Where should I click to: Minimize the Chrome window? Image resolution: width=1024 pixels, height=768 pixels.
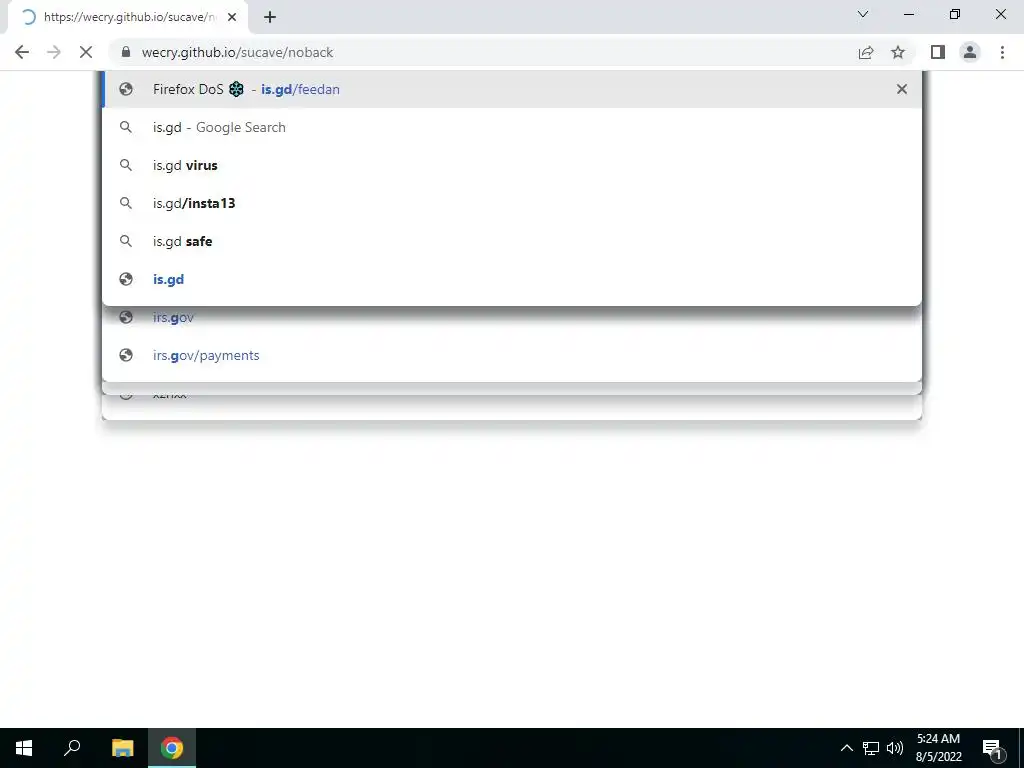click(x=909, y=14)
